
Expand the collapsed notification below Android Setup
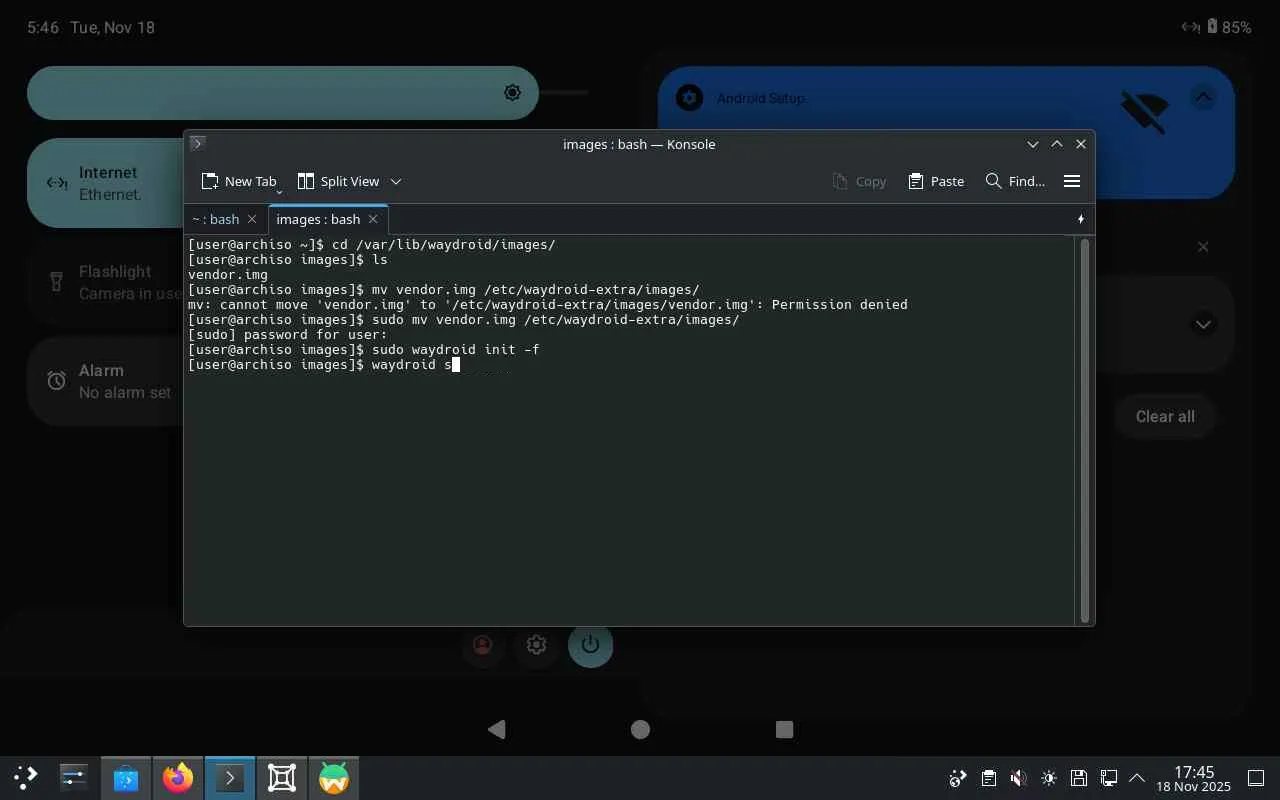[x=1203, y=324]
